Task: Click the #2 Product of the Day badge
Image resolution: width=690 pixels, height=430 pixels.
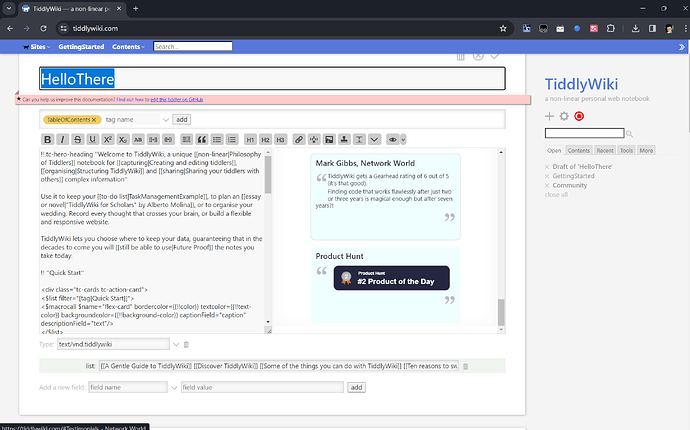Action: coord(392,278)
